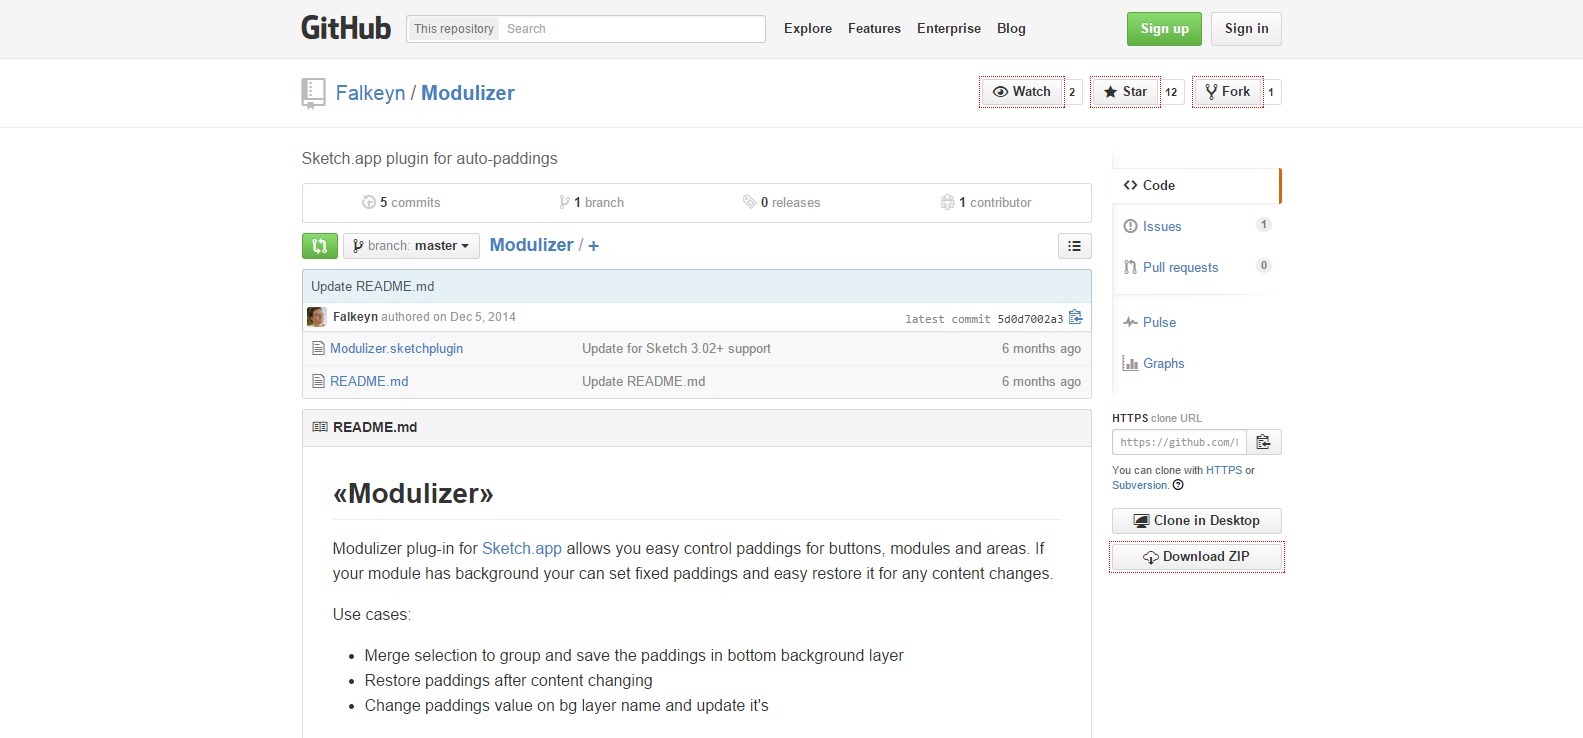This screenshot has width=1583, height=738.
Task: Open the Issues tab in the sidebar
Action: (x=1162, y=227)
